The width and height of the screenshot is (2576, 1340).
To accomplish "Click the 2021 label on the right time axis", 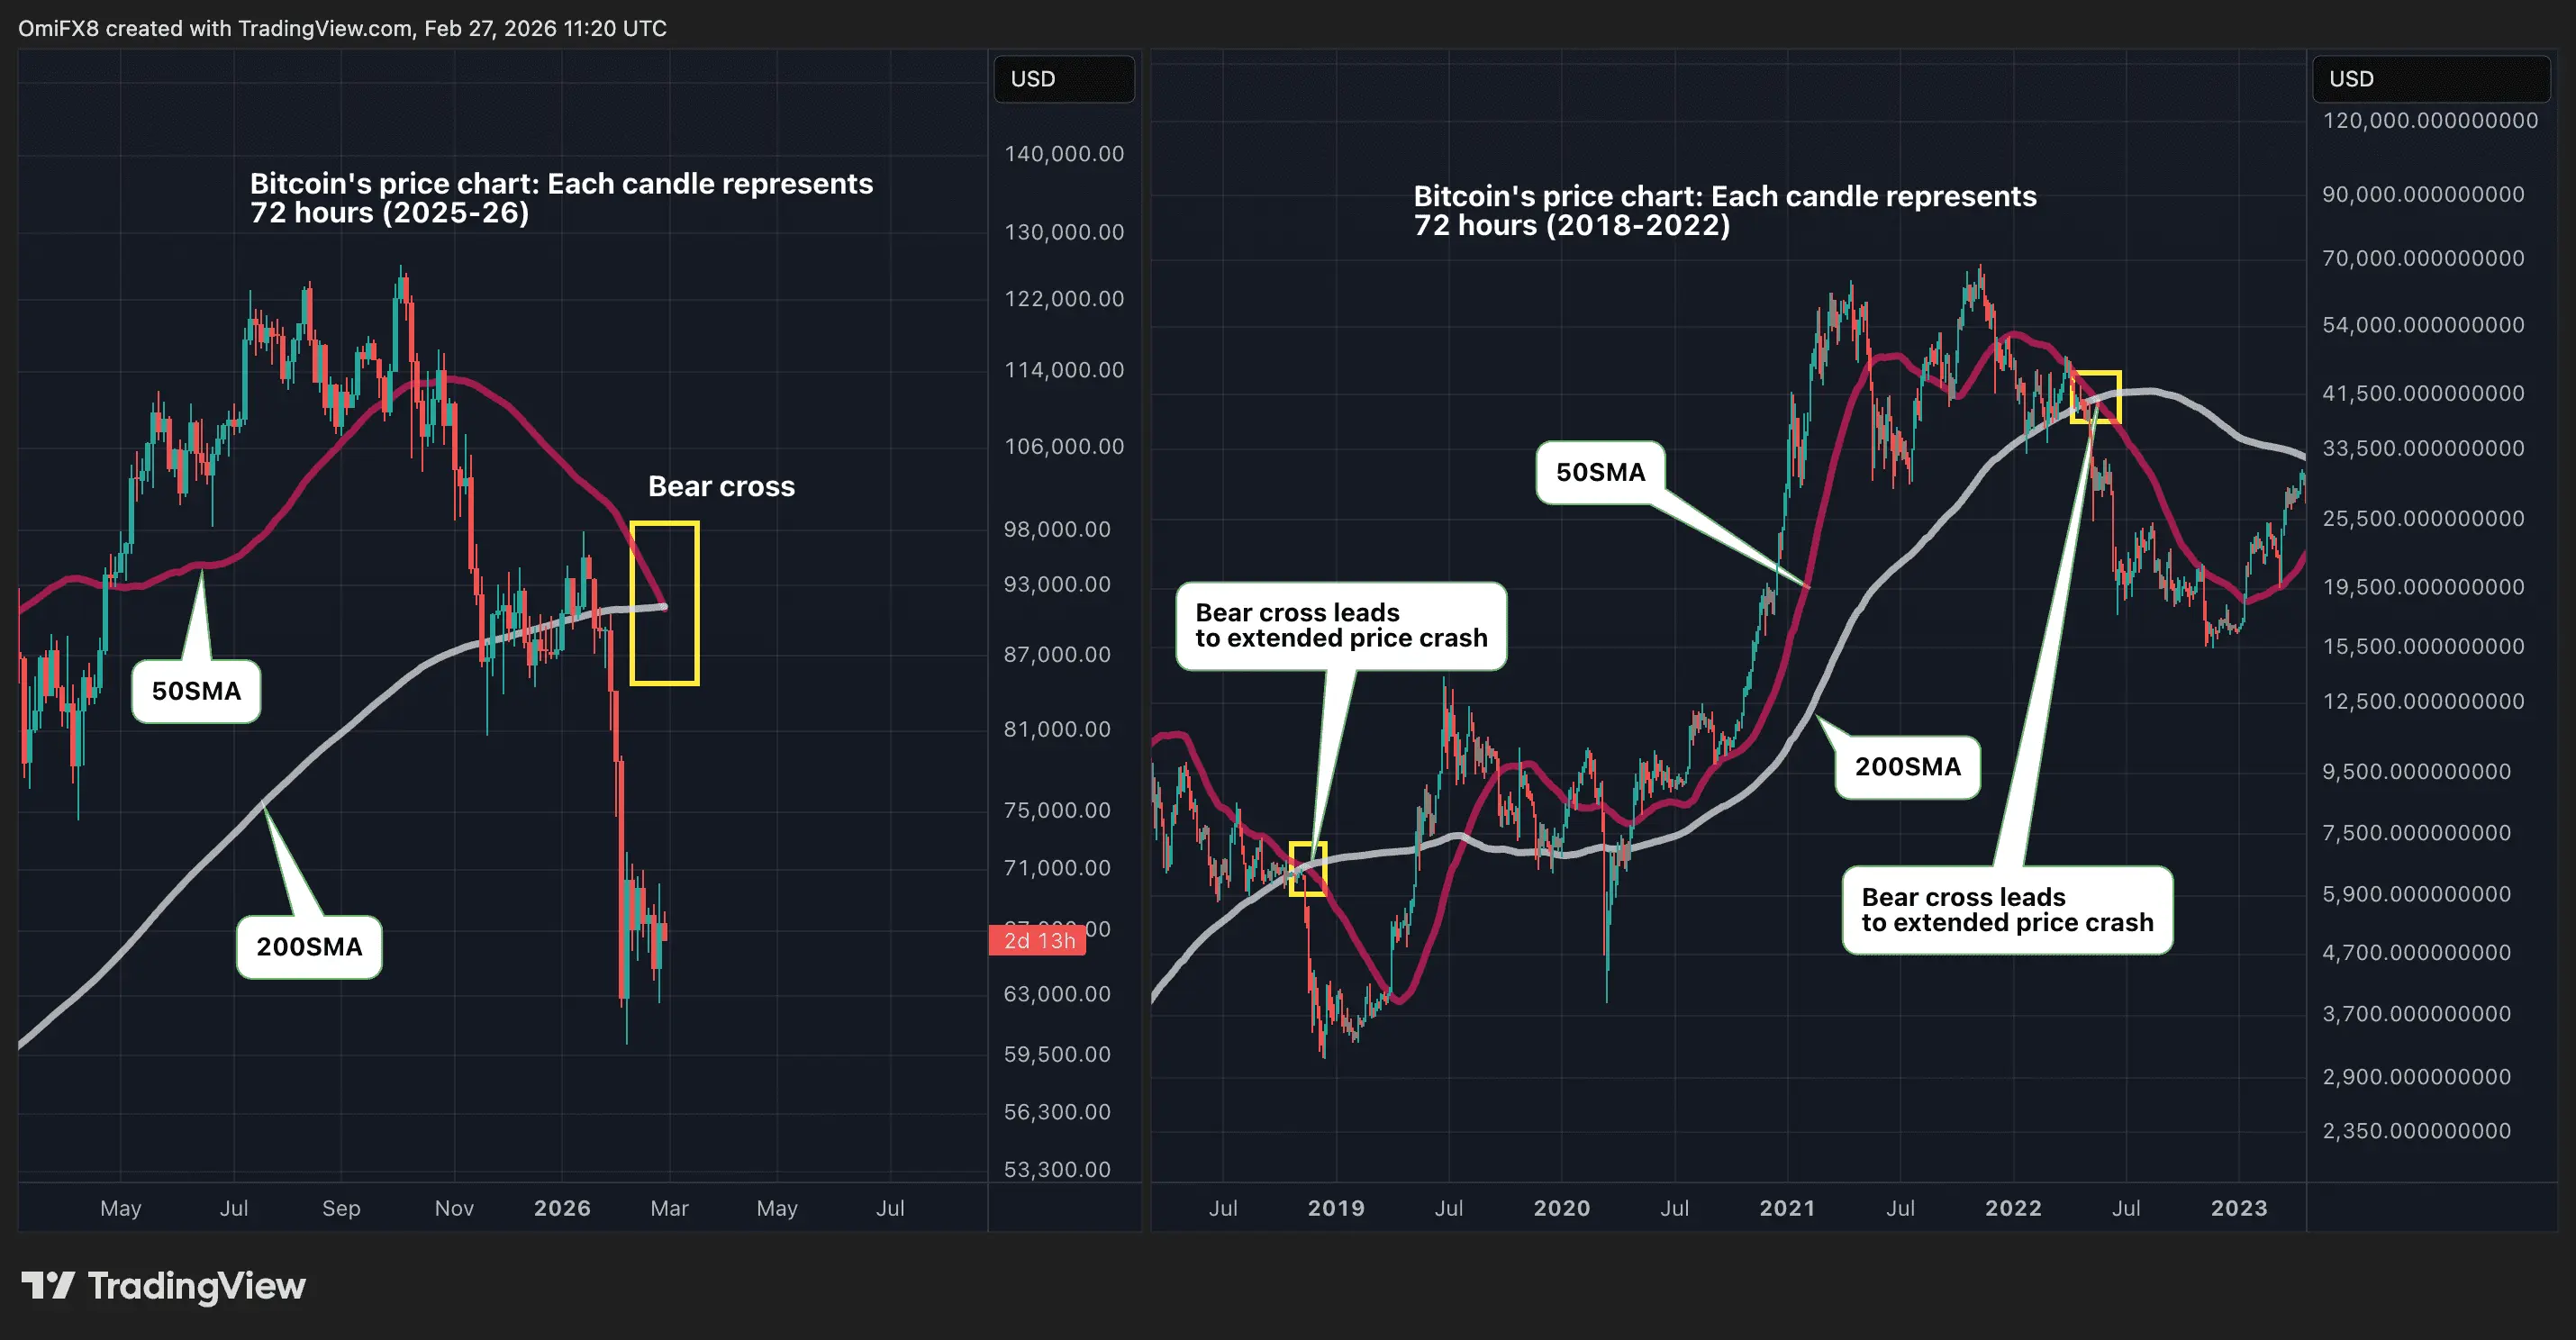I will (x=1787, y=1208).
